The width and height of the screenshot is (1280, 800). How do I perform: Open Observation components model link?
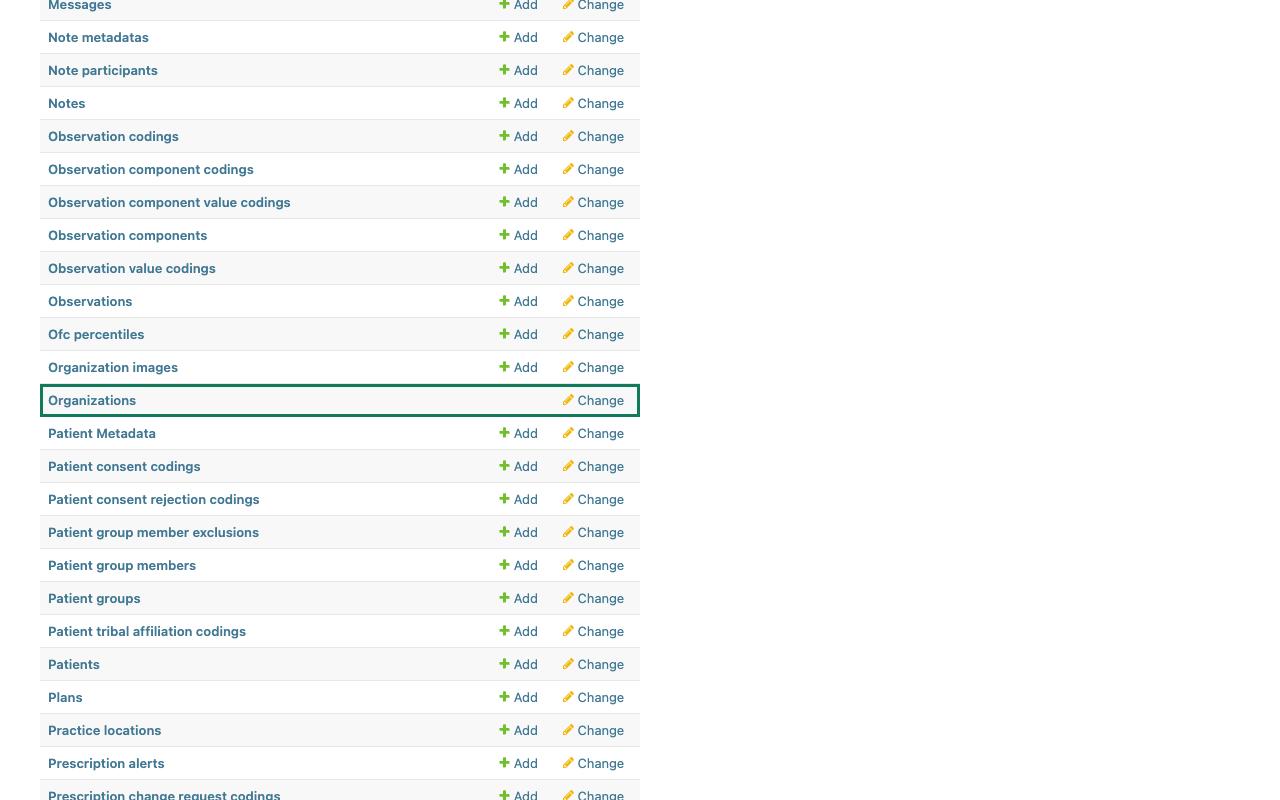(128, 235)
